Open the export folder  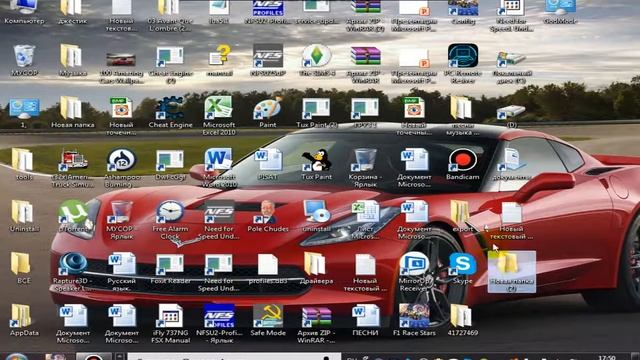tap(462, 216)
